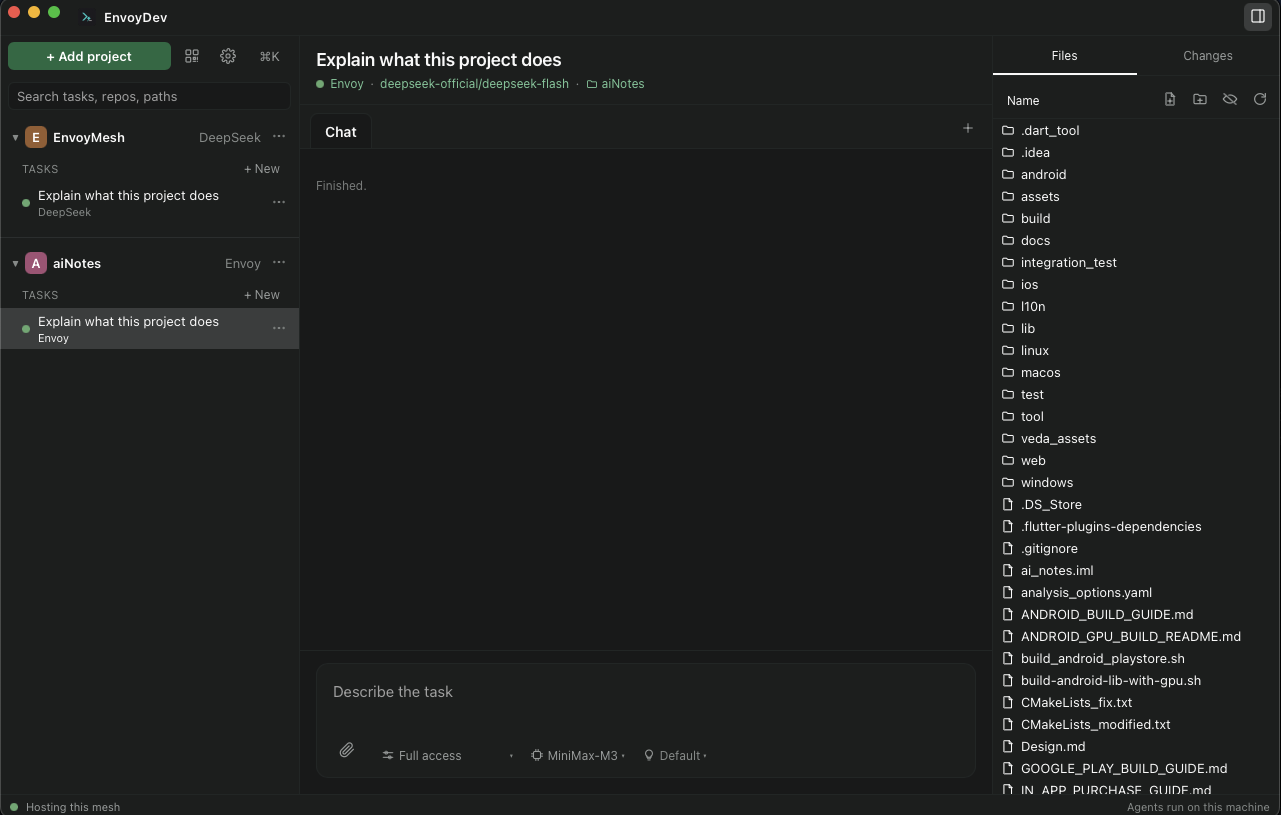Screen dimensions: 1281x815
Task: Open the deepseek-official/deepseek-flash link
Action: click(474, 84)
